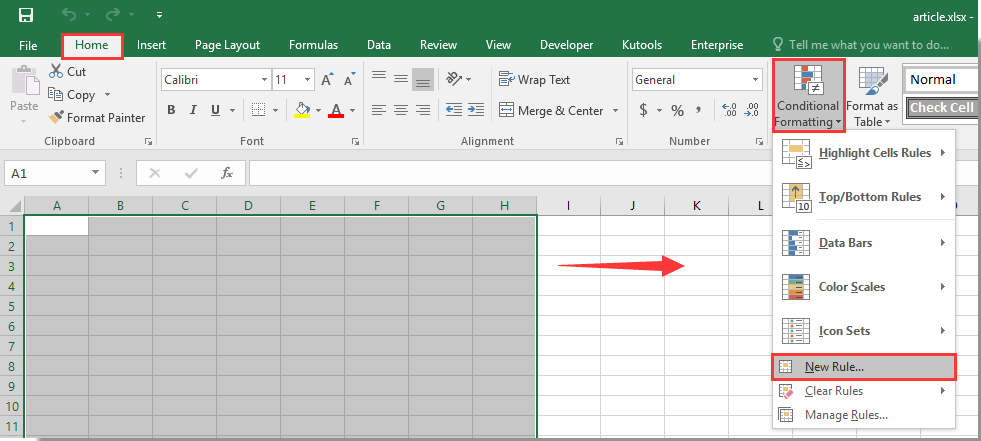Click the Save icon in title bar

26,15
